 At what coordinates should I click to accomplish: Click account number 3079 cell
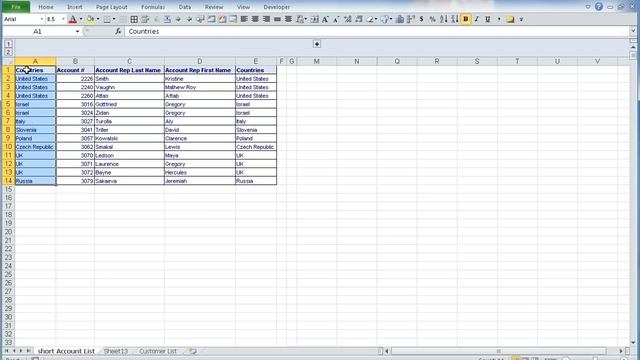click(75, 181)
